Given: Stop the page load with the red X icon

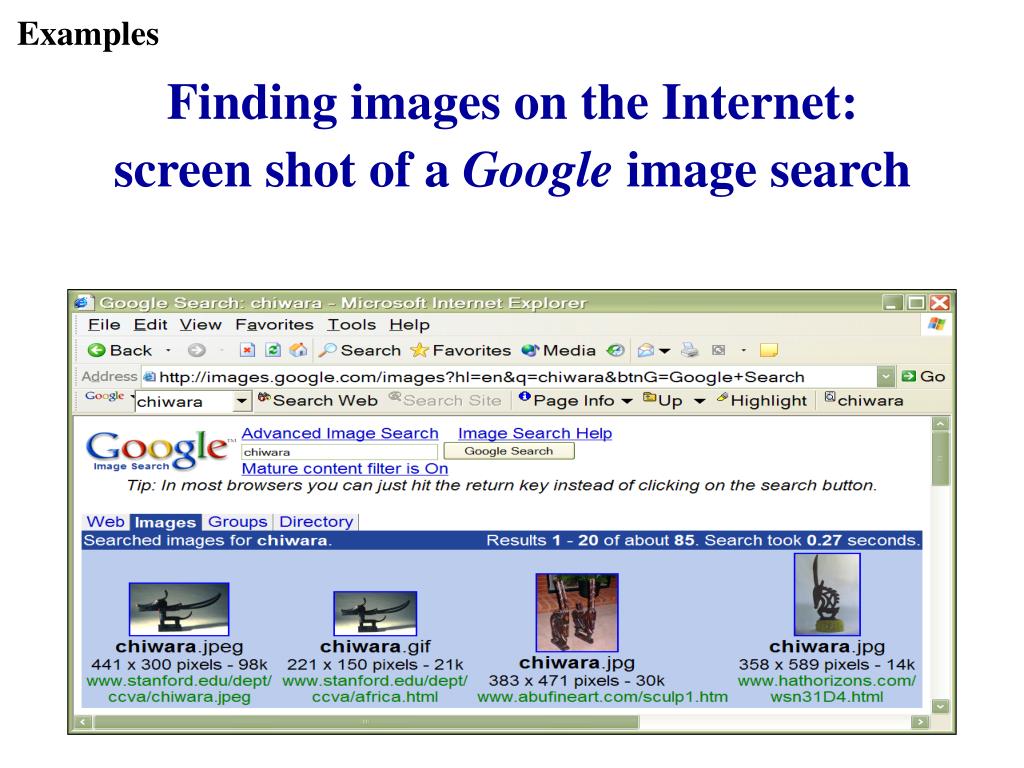Looking at the screenshot, I should pos(247,351).
